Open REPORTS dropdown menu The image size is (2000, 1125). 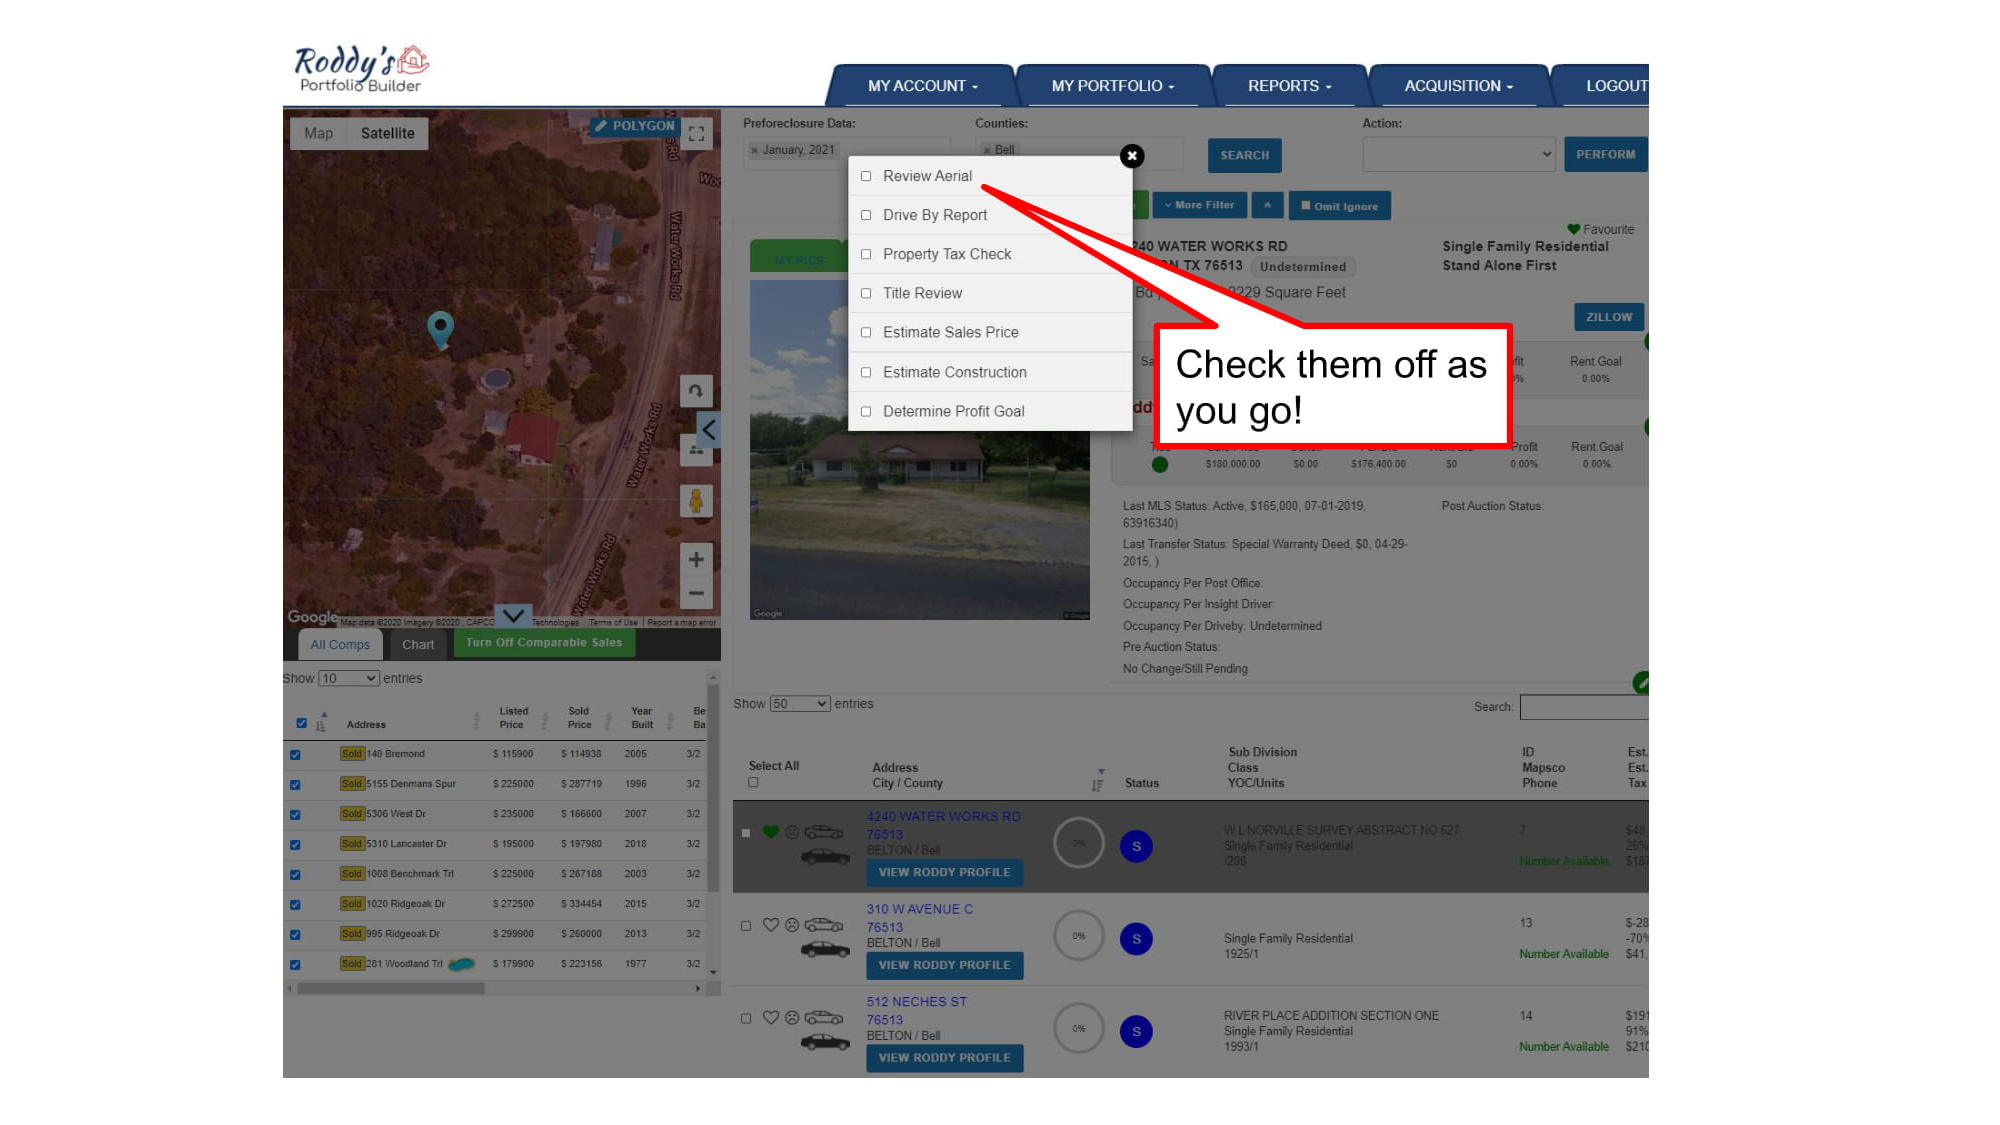tap(1289, 86)
